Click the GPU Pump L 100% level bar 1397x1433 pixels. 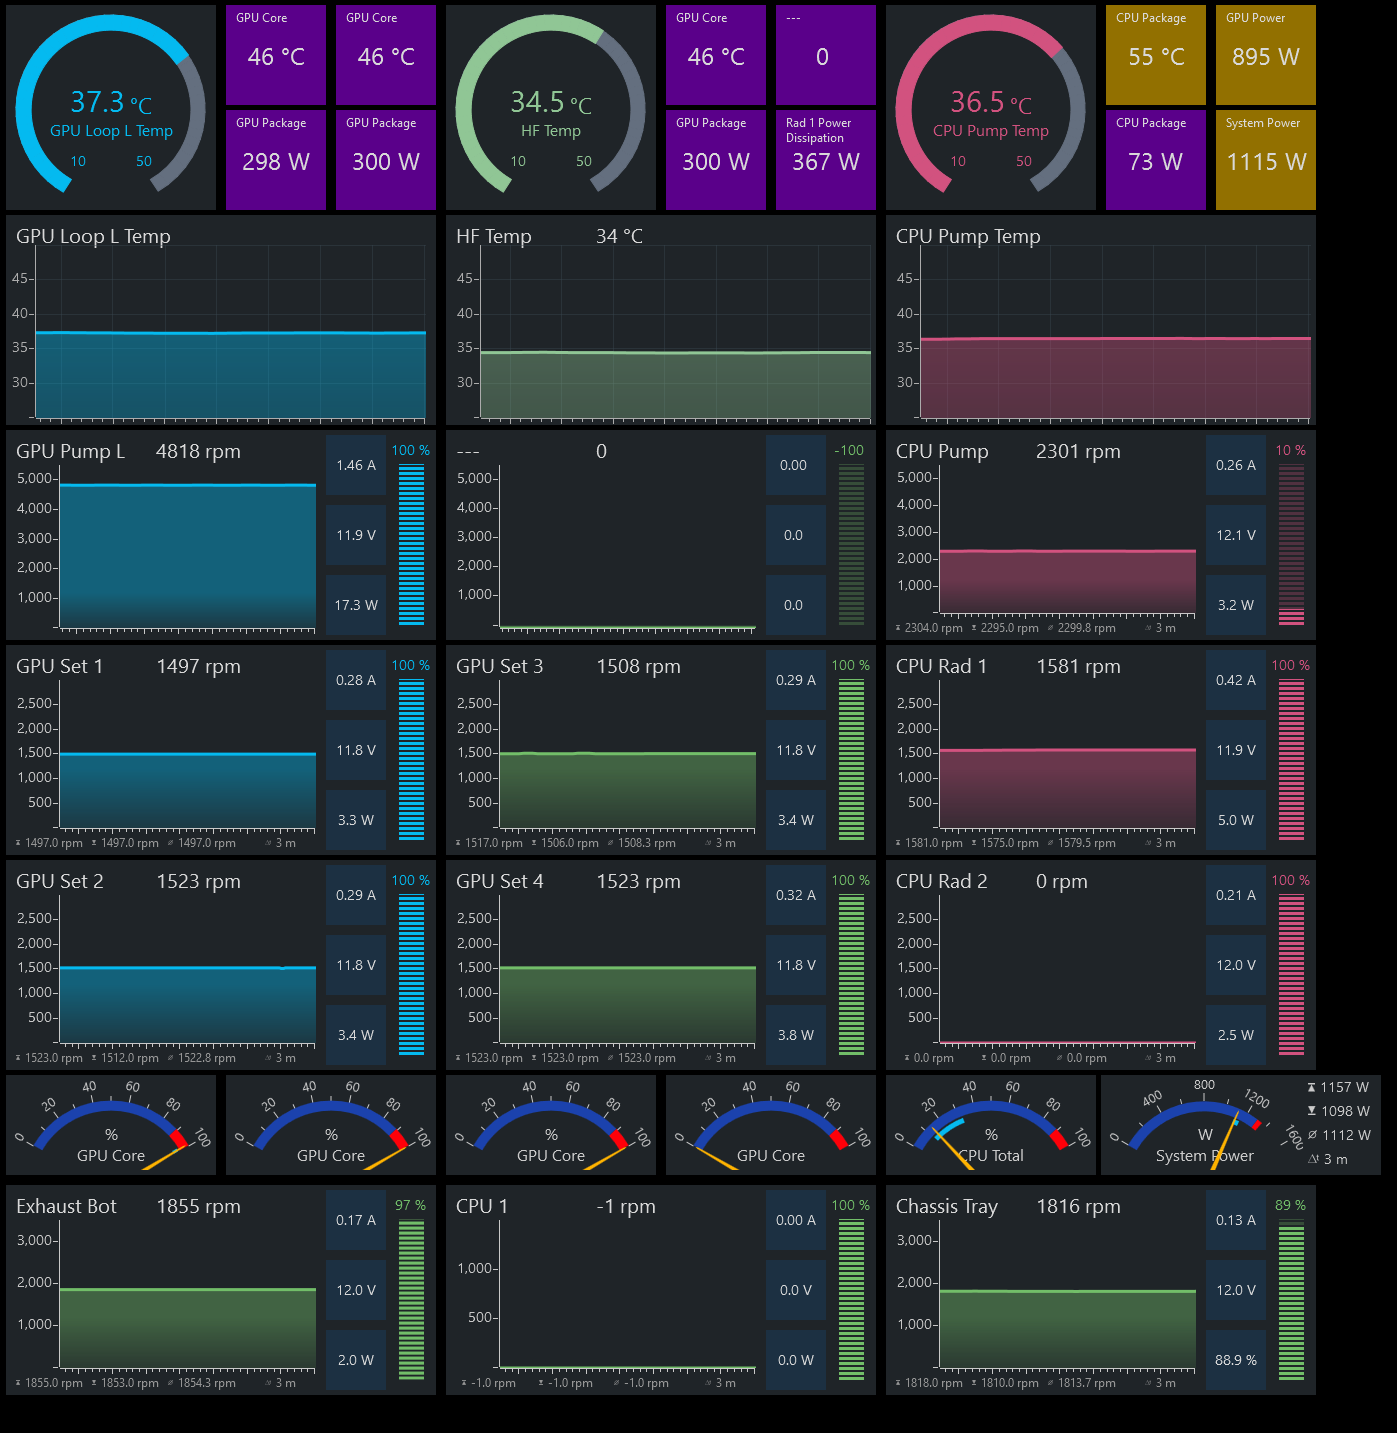[x=411, y=544]
